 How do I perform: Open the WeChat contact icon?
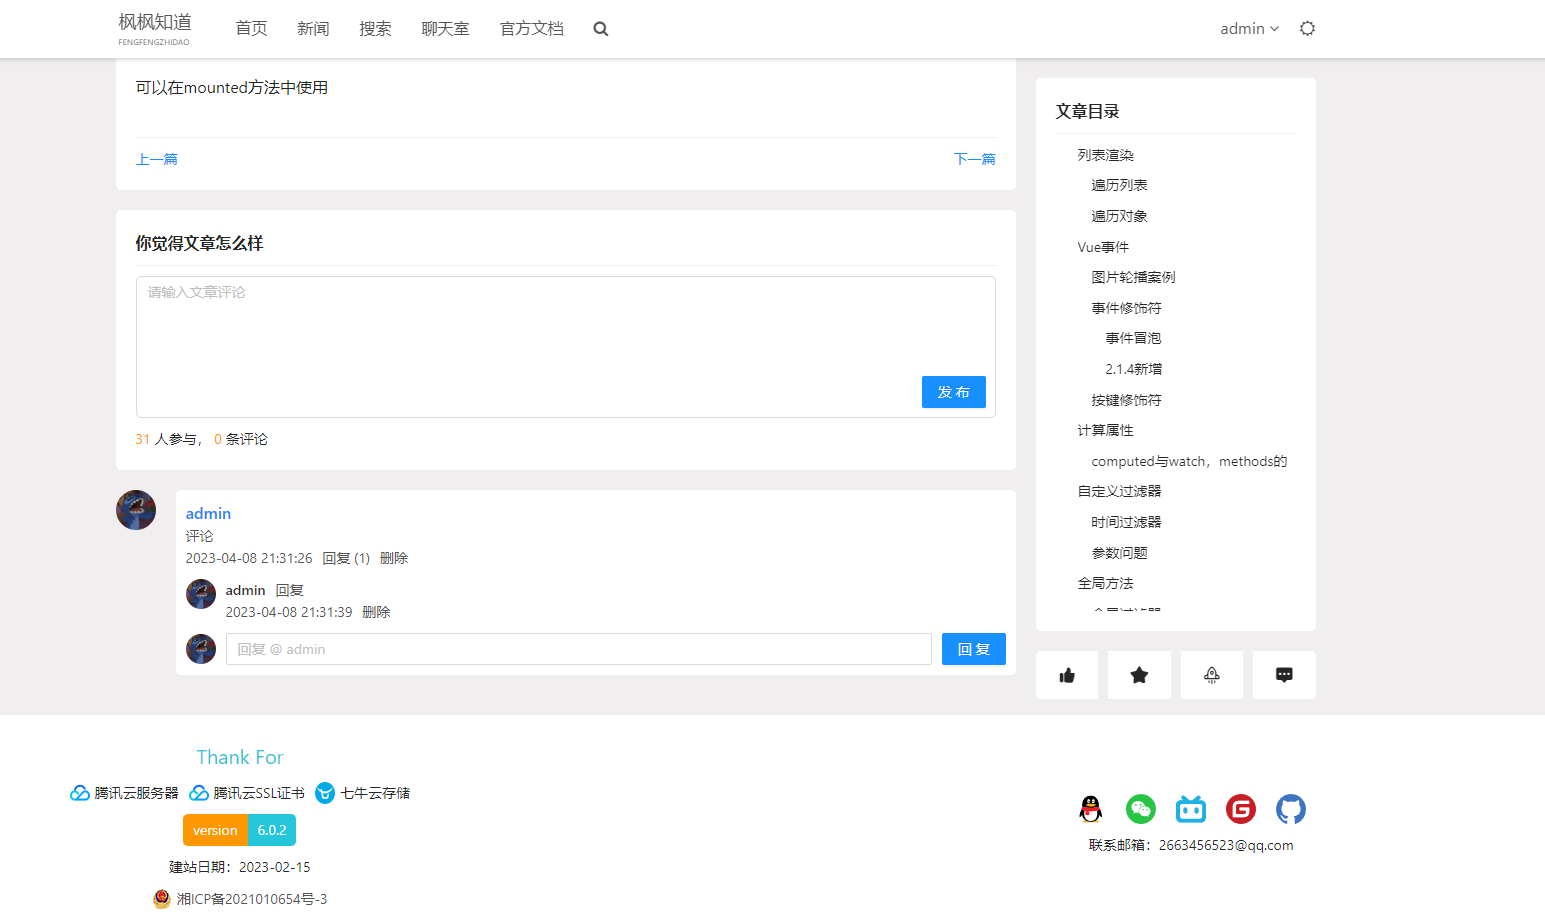1141,809
